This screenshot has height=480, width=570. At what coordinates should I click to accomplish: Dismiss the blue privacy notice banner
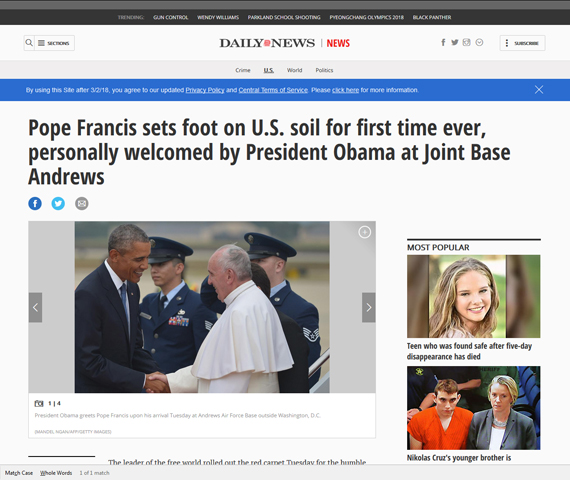539,89
